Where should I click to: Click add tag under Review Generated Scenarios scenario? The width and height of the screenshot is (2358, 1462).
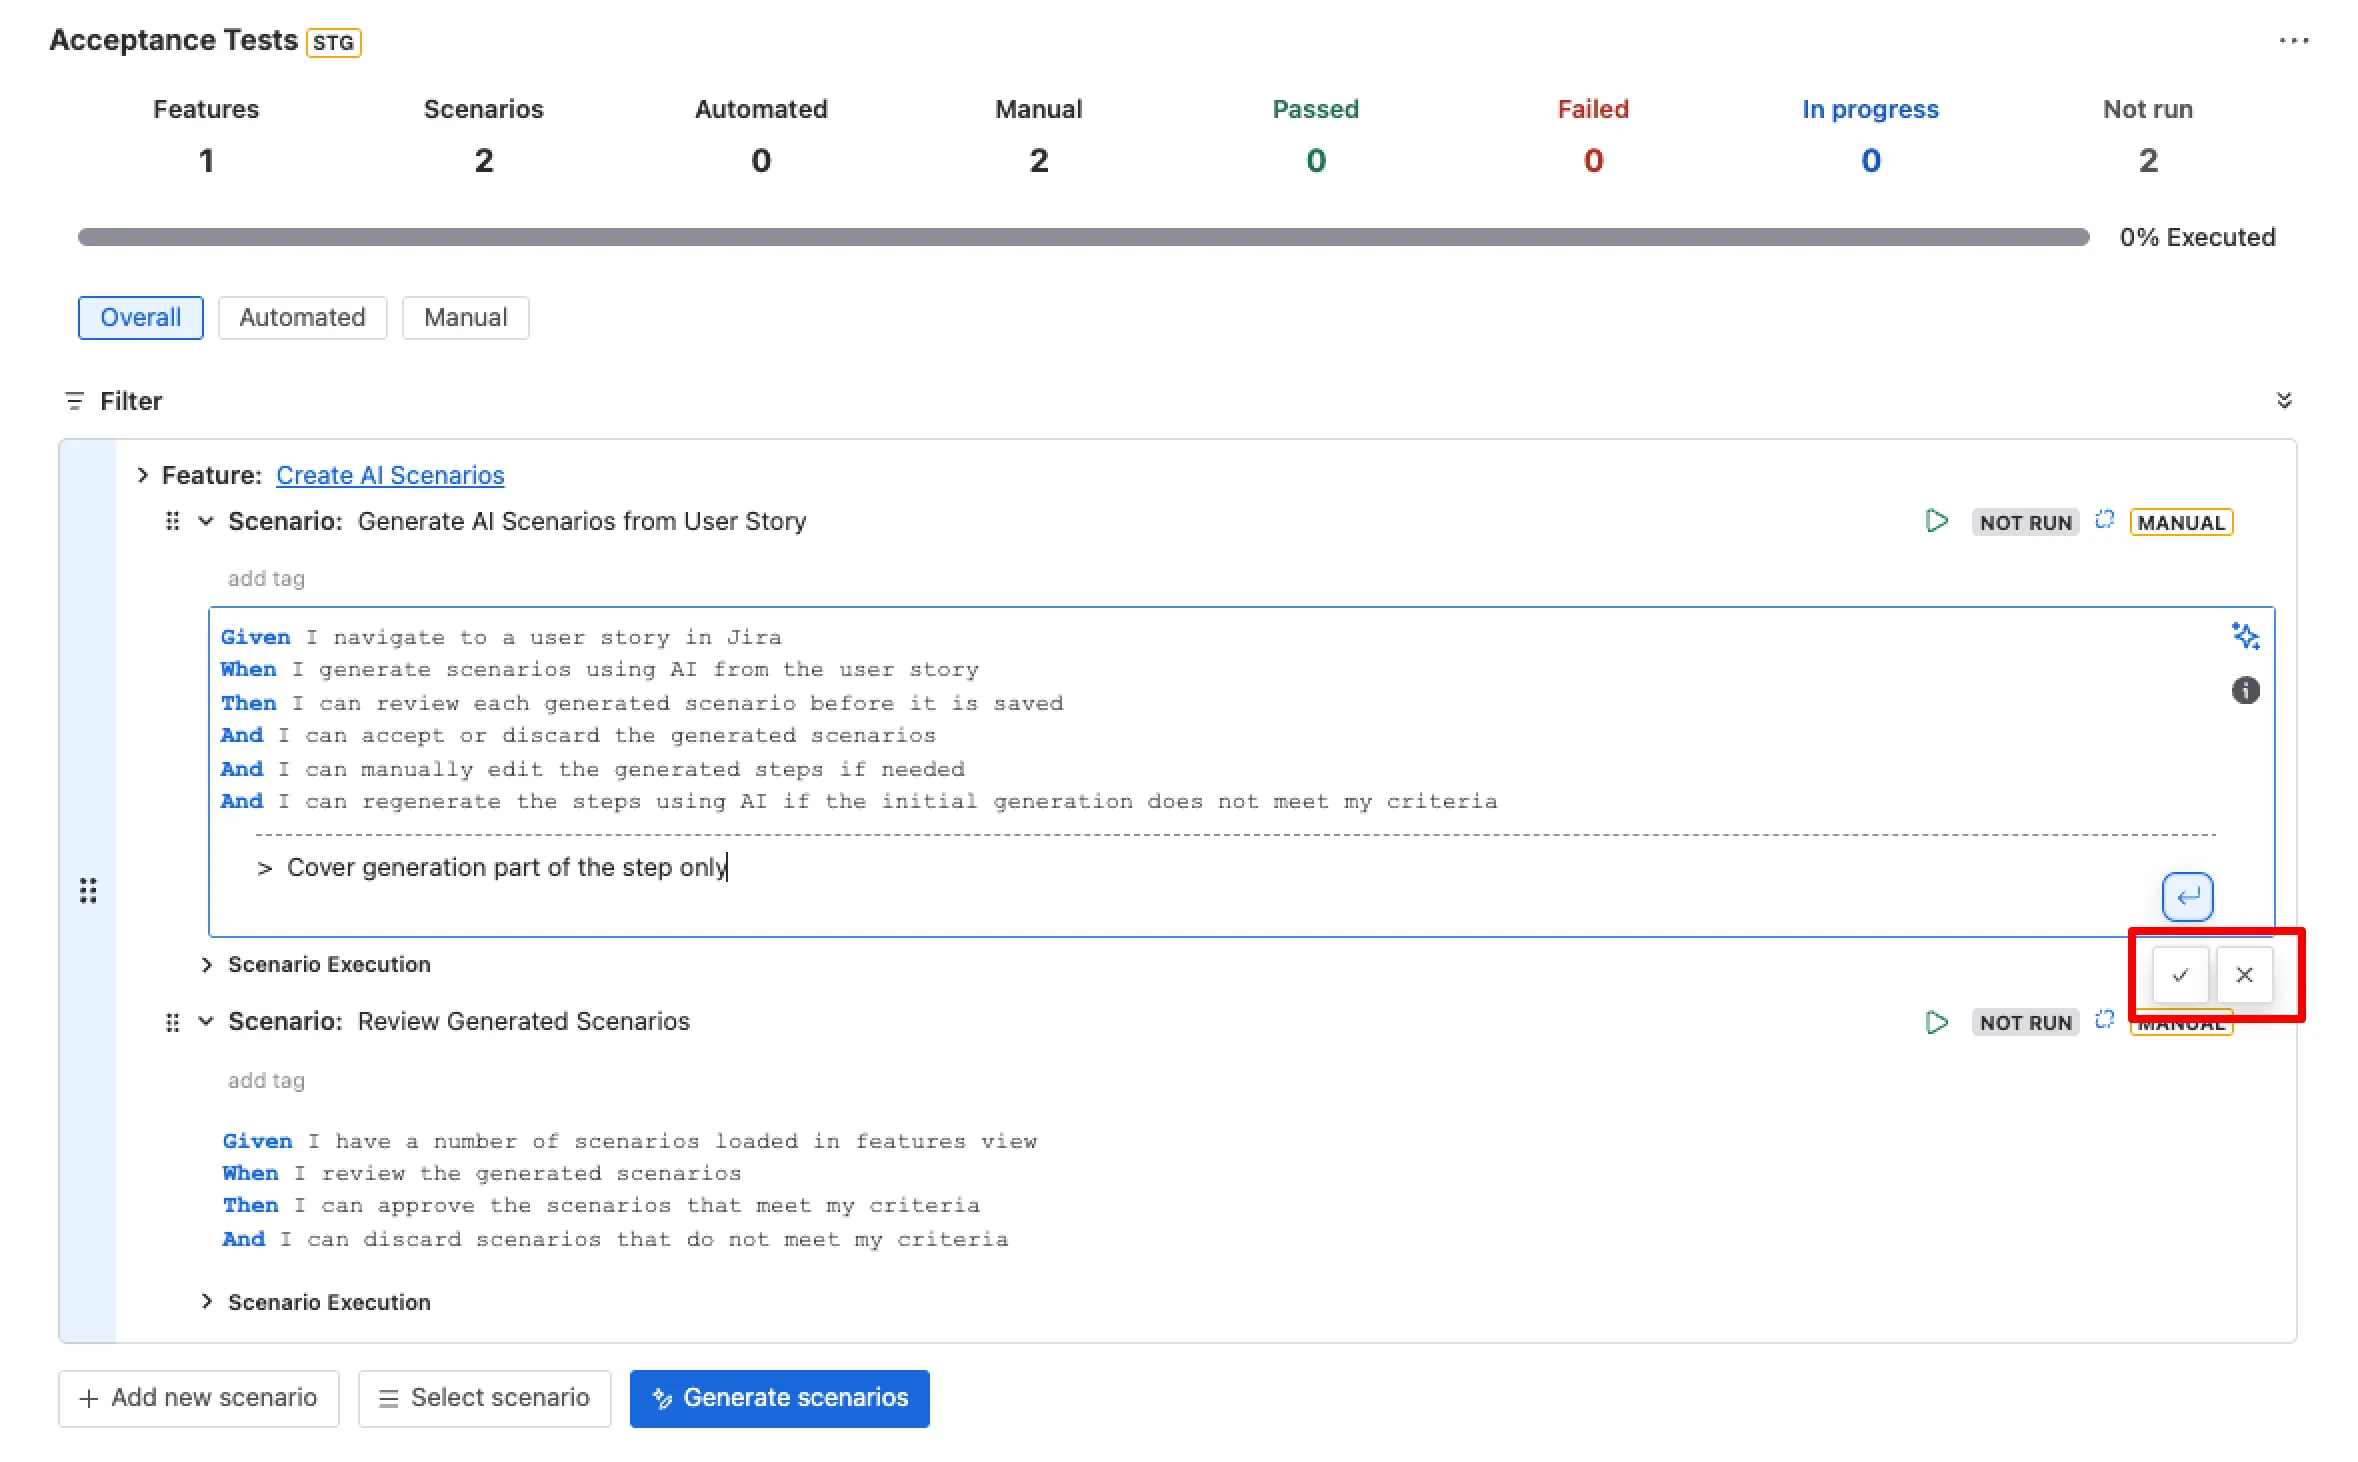pos(266,1080)
